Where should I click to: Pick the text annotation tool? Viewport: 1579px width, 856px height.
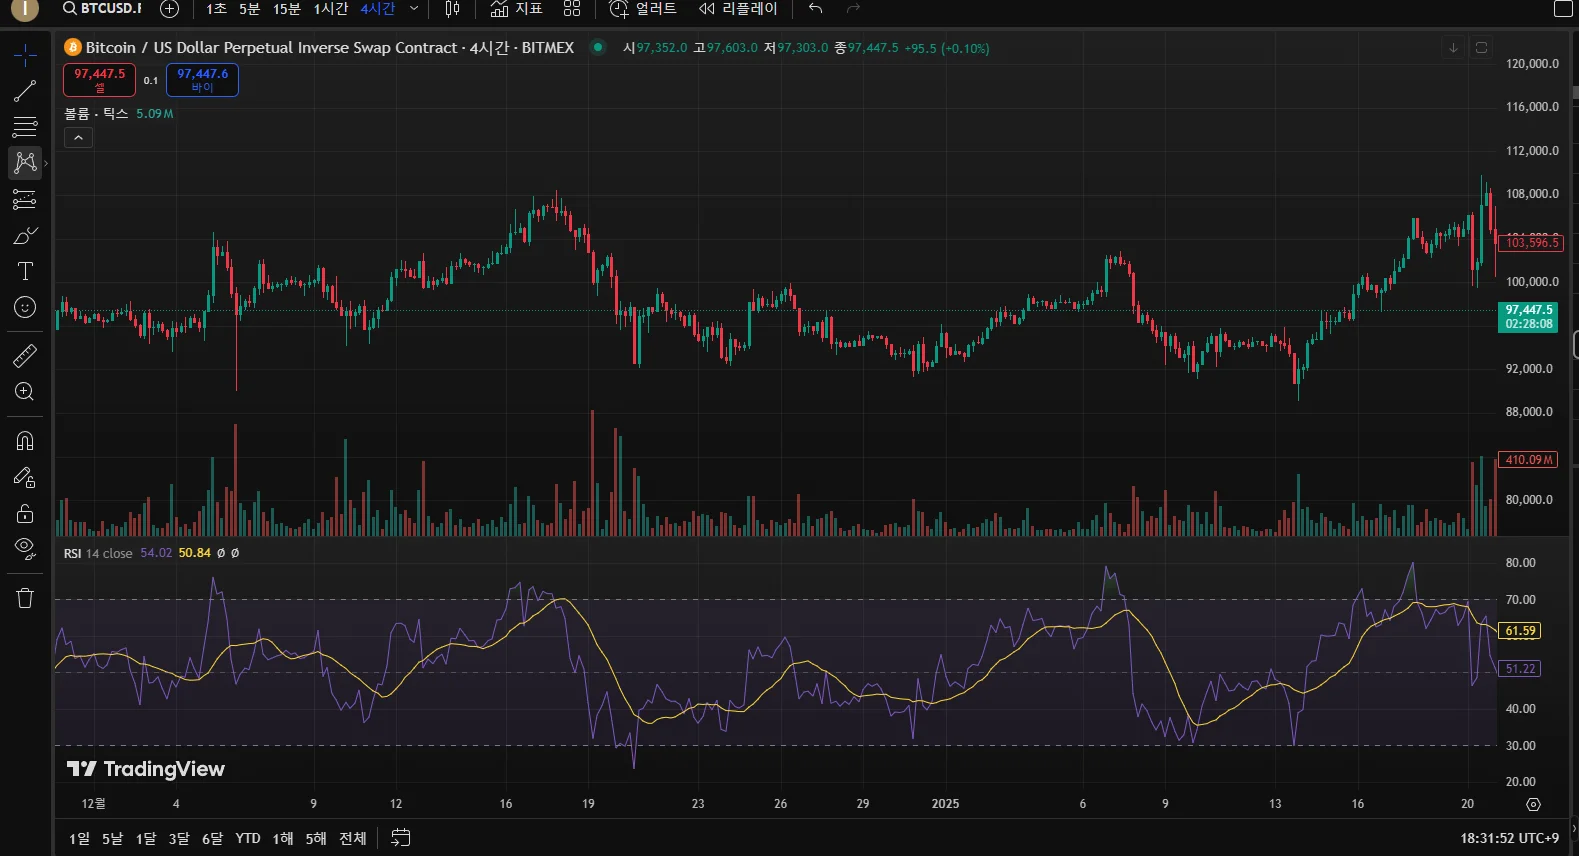tap(25, 271)
